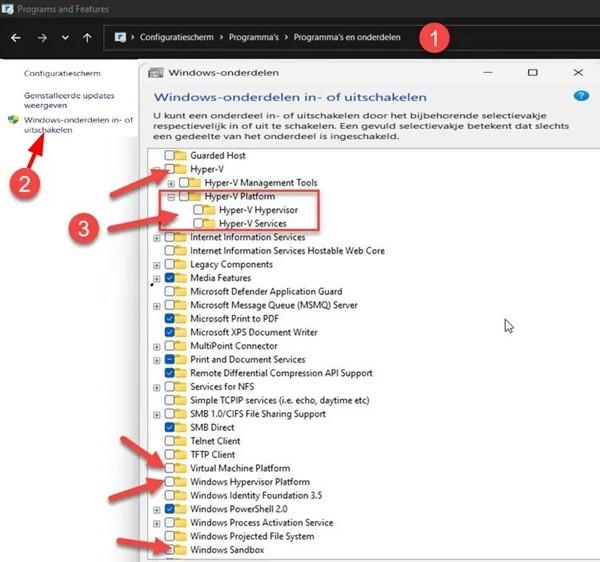Expand Windows Process Activation Service node
This screenshot has width=600, height=562.
pyautogui.click(x=157, y=524)
